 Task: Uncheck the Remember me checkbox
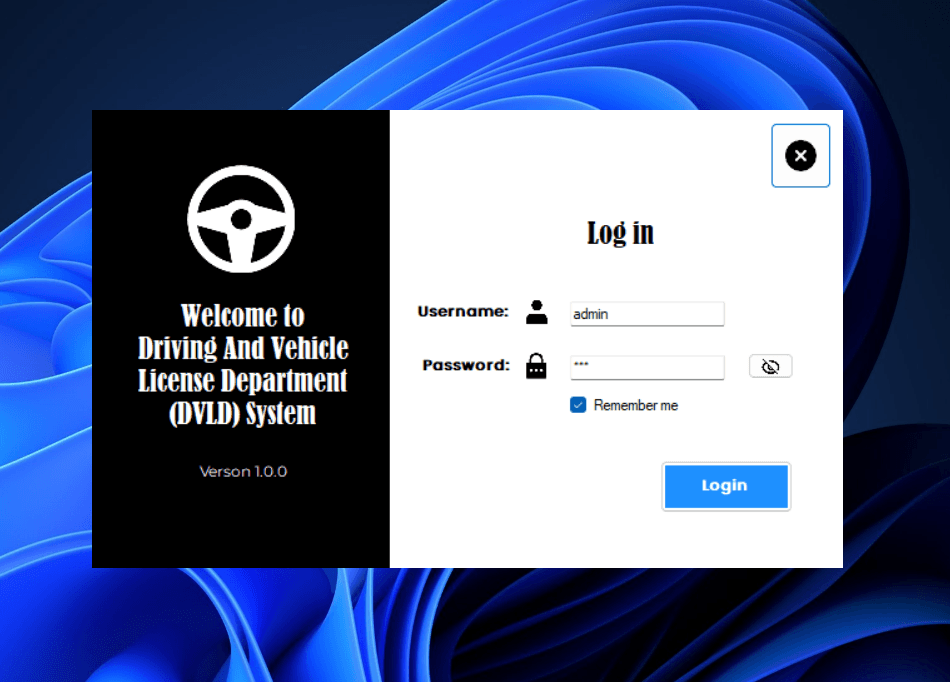(x=578, y=405)
